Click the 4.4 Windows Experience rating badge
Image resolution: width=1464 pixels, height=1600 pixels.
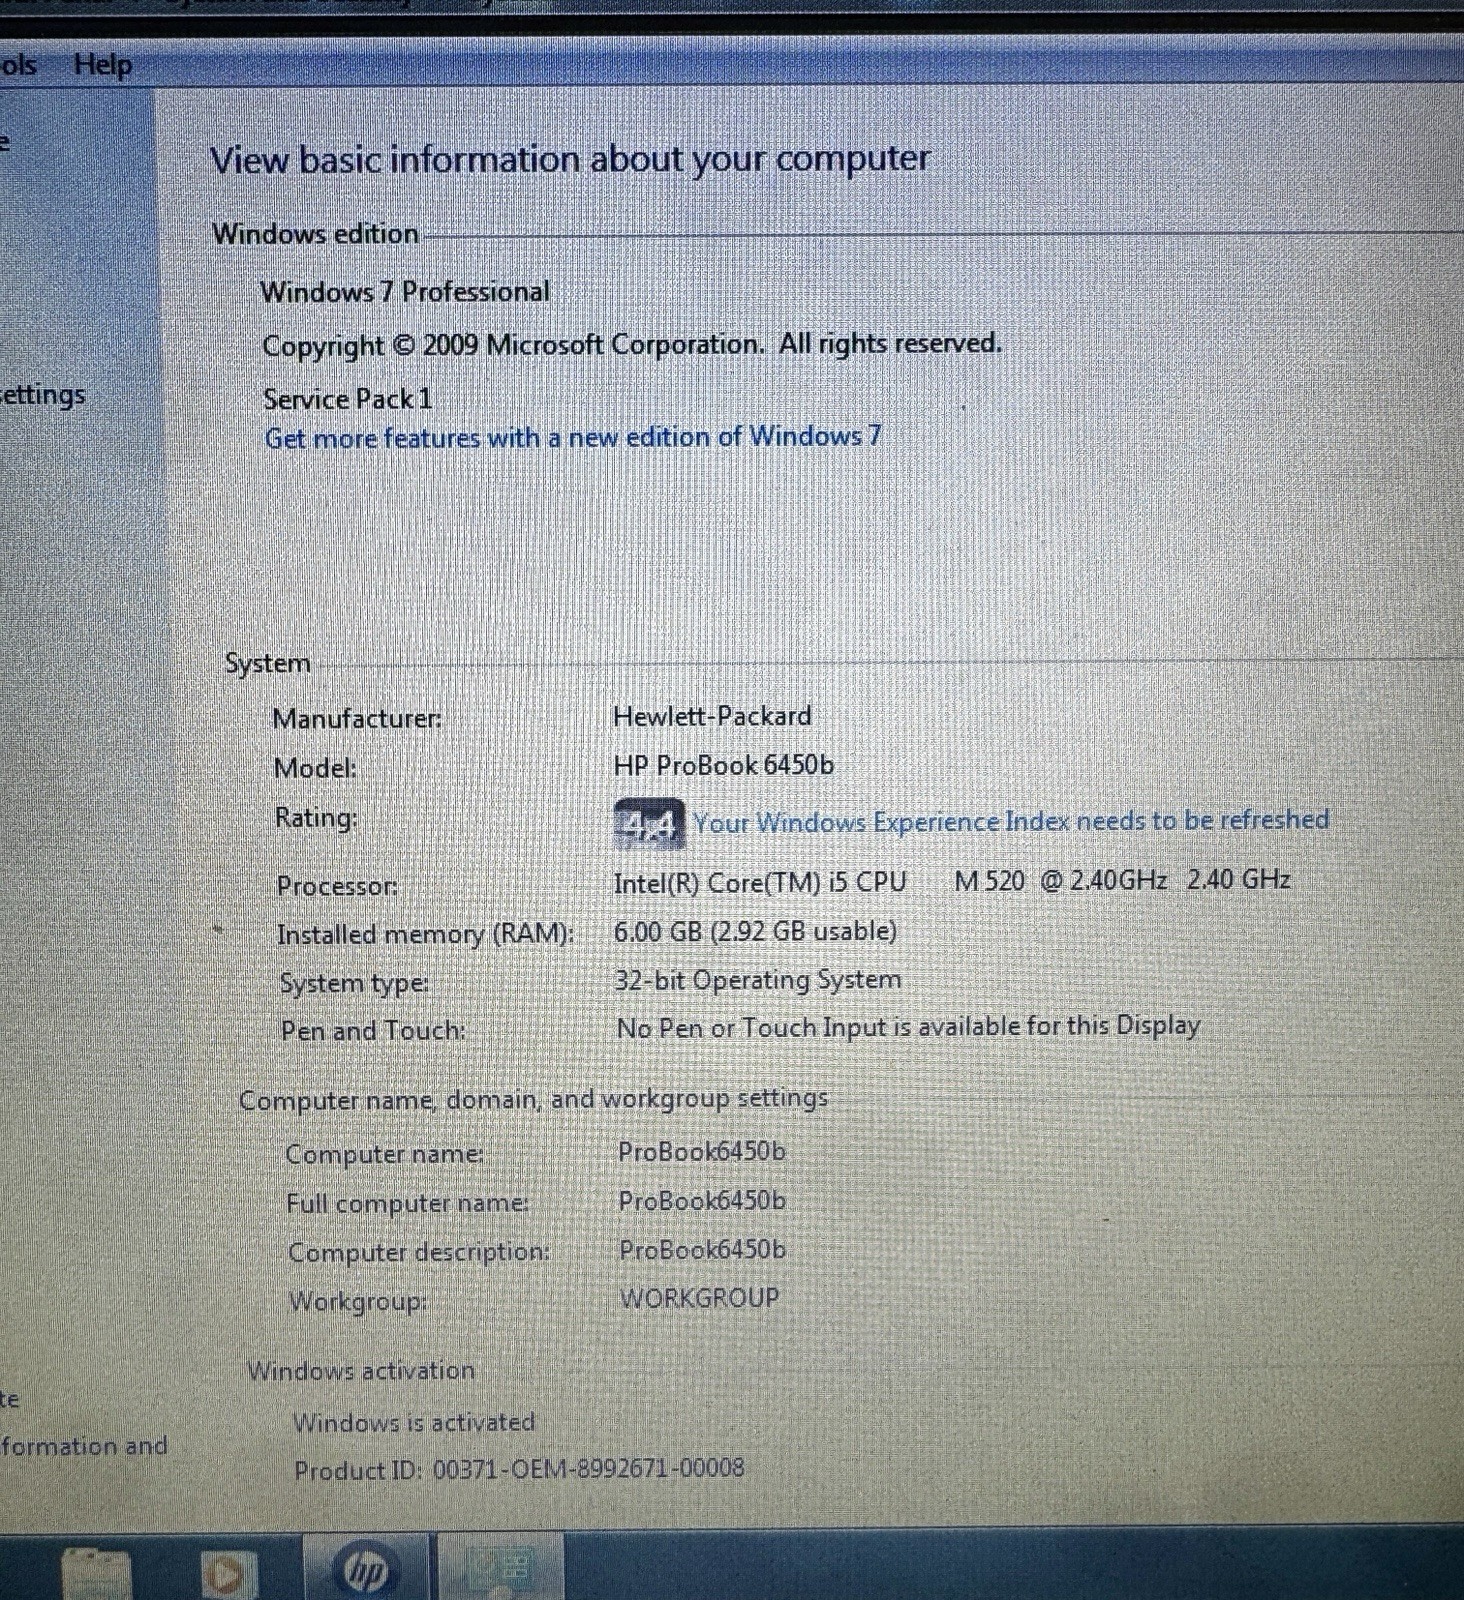pyautogui.click(x=649, y=825)
